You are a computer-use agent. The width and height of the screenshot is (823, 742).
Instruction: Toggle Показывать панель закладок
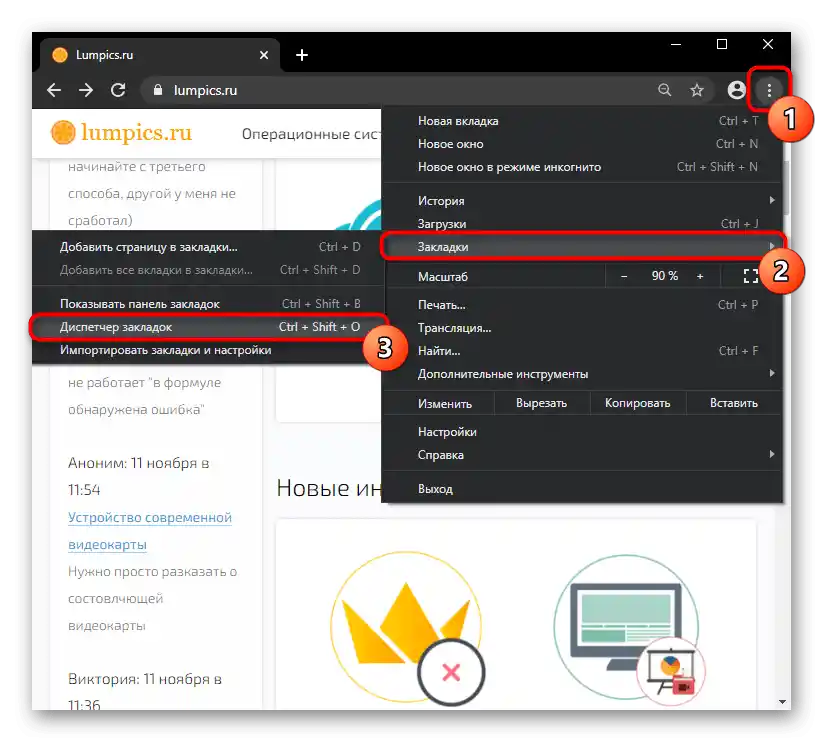pyautogui.click(x=209, y=304)
